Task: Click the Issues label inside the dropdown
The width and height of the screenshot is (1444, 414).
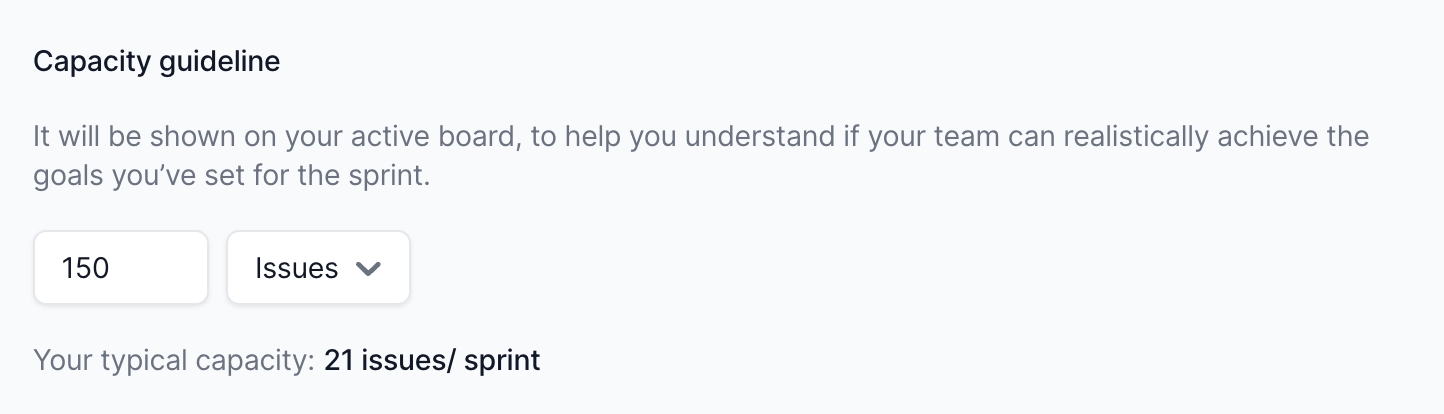Action: pos(296,268)
